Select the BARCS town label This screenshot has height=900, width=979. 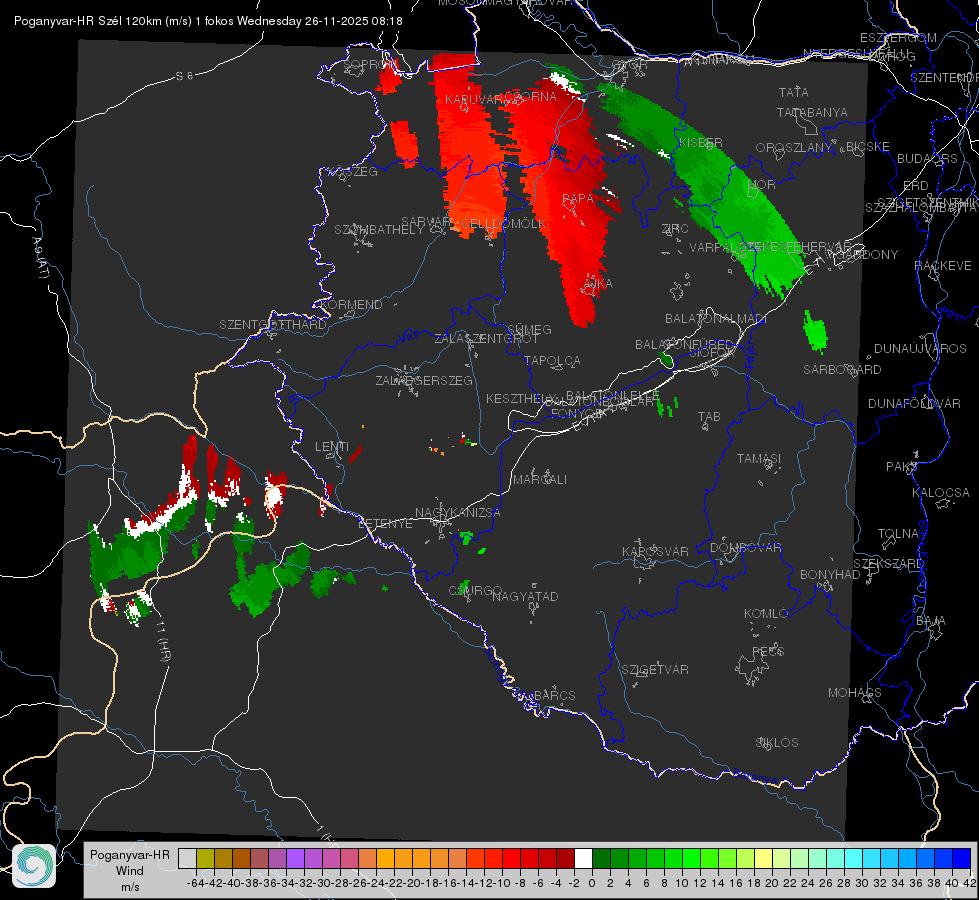point(554,695)
